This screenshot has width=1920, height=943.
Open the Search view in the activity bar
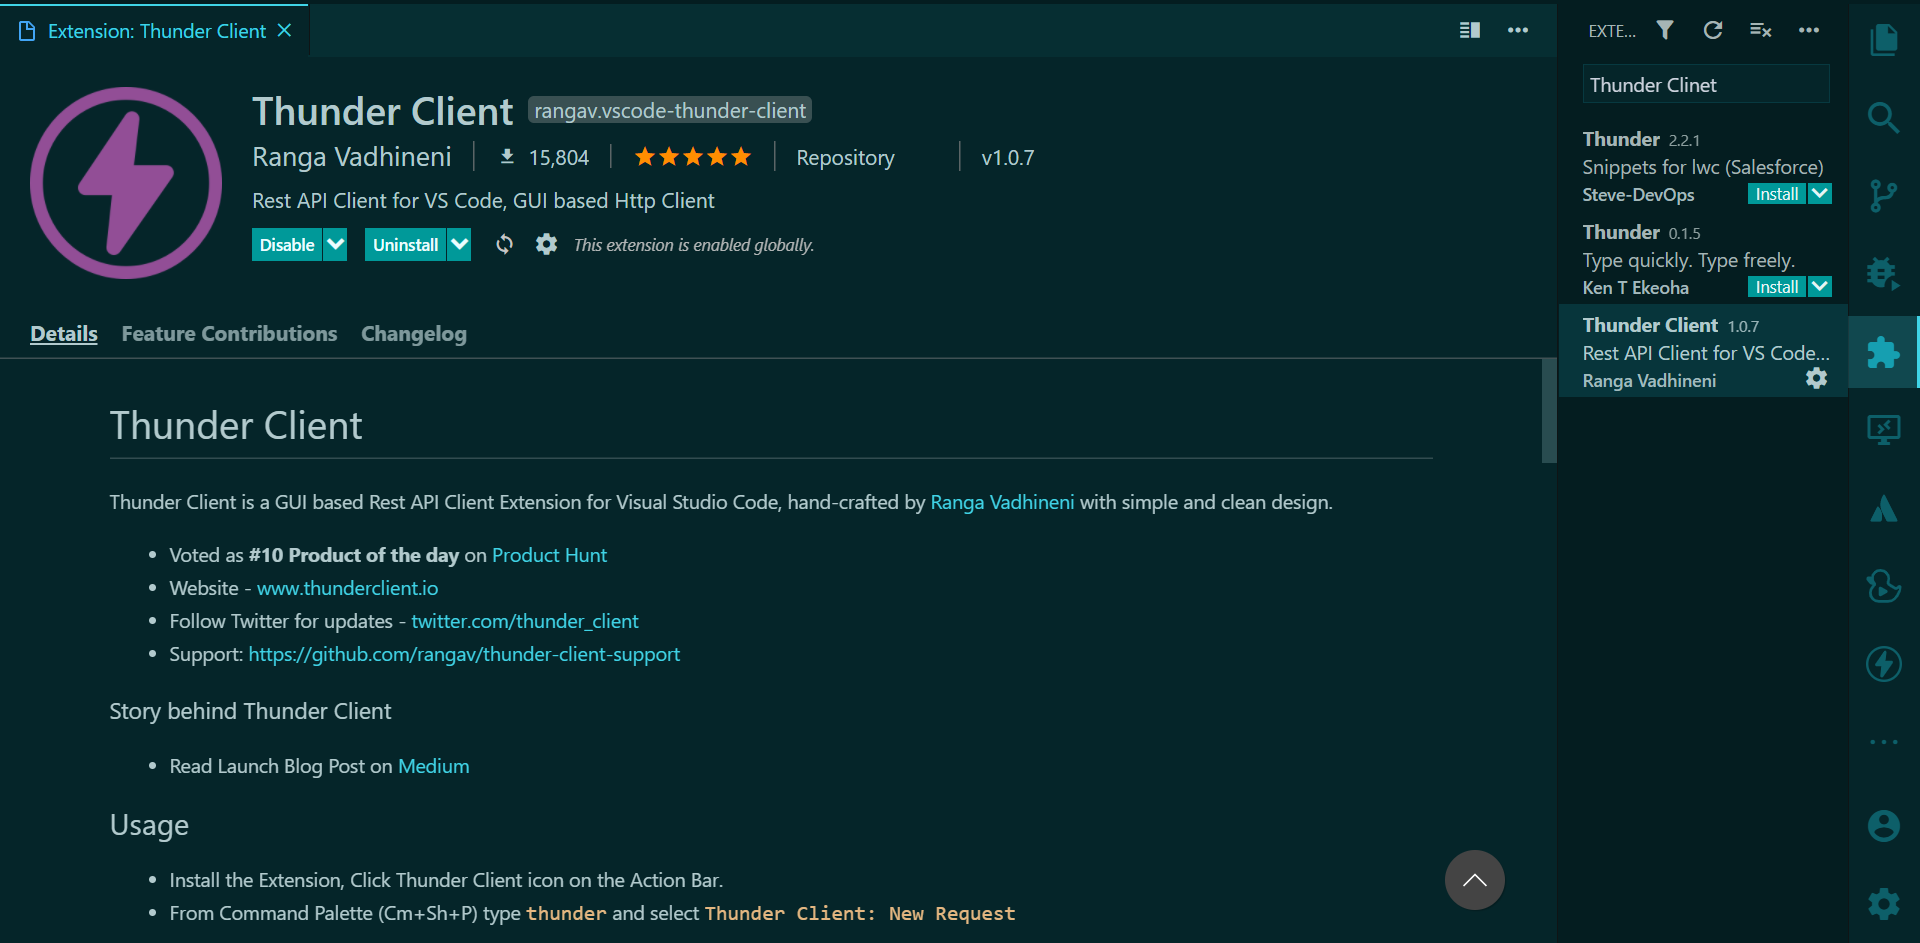coord(1884,117)
